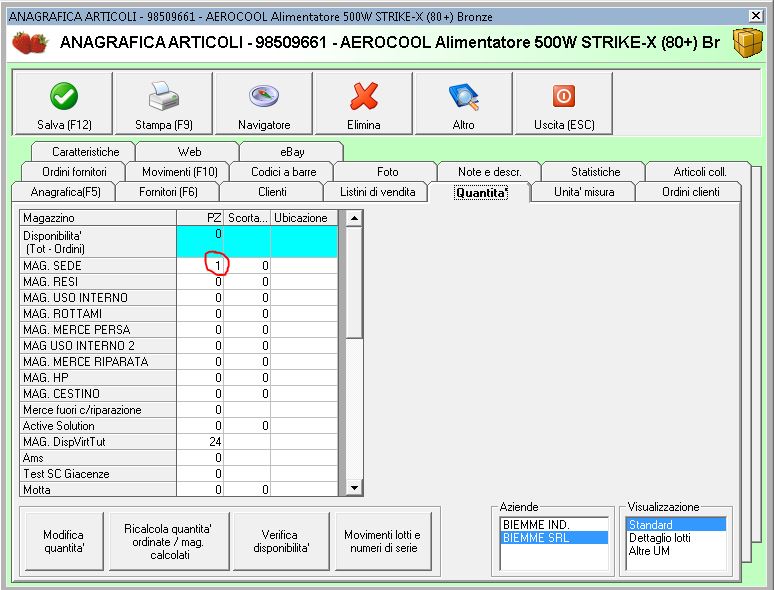Screen dimensions: 774x590
Task: Switch to Movimenti (F10) tab
Action: tap(180, 172)
